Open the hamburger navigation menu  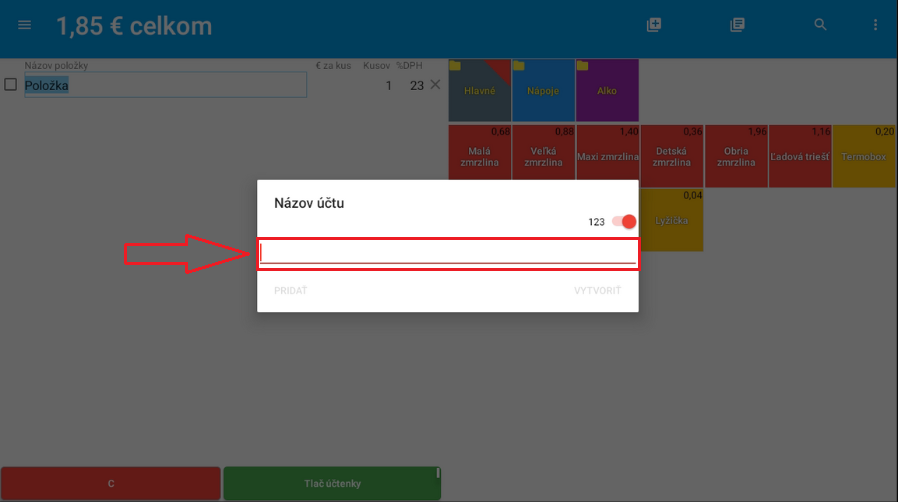click(25, 25)
